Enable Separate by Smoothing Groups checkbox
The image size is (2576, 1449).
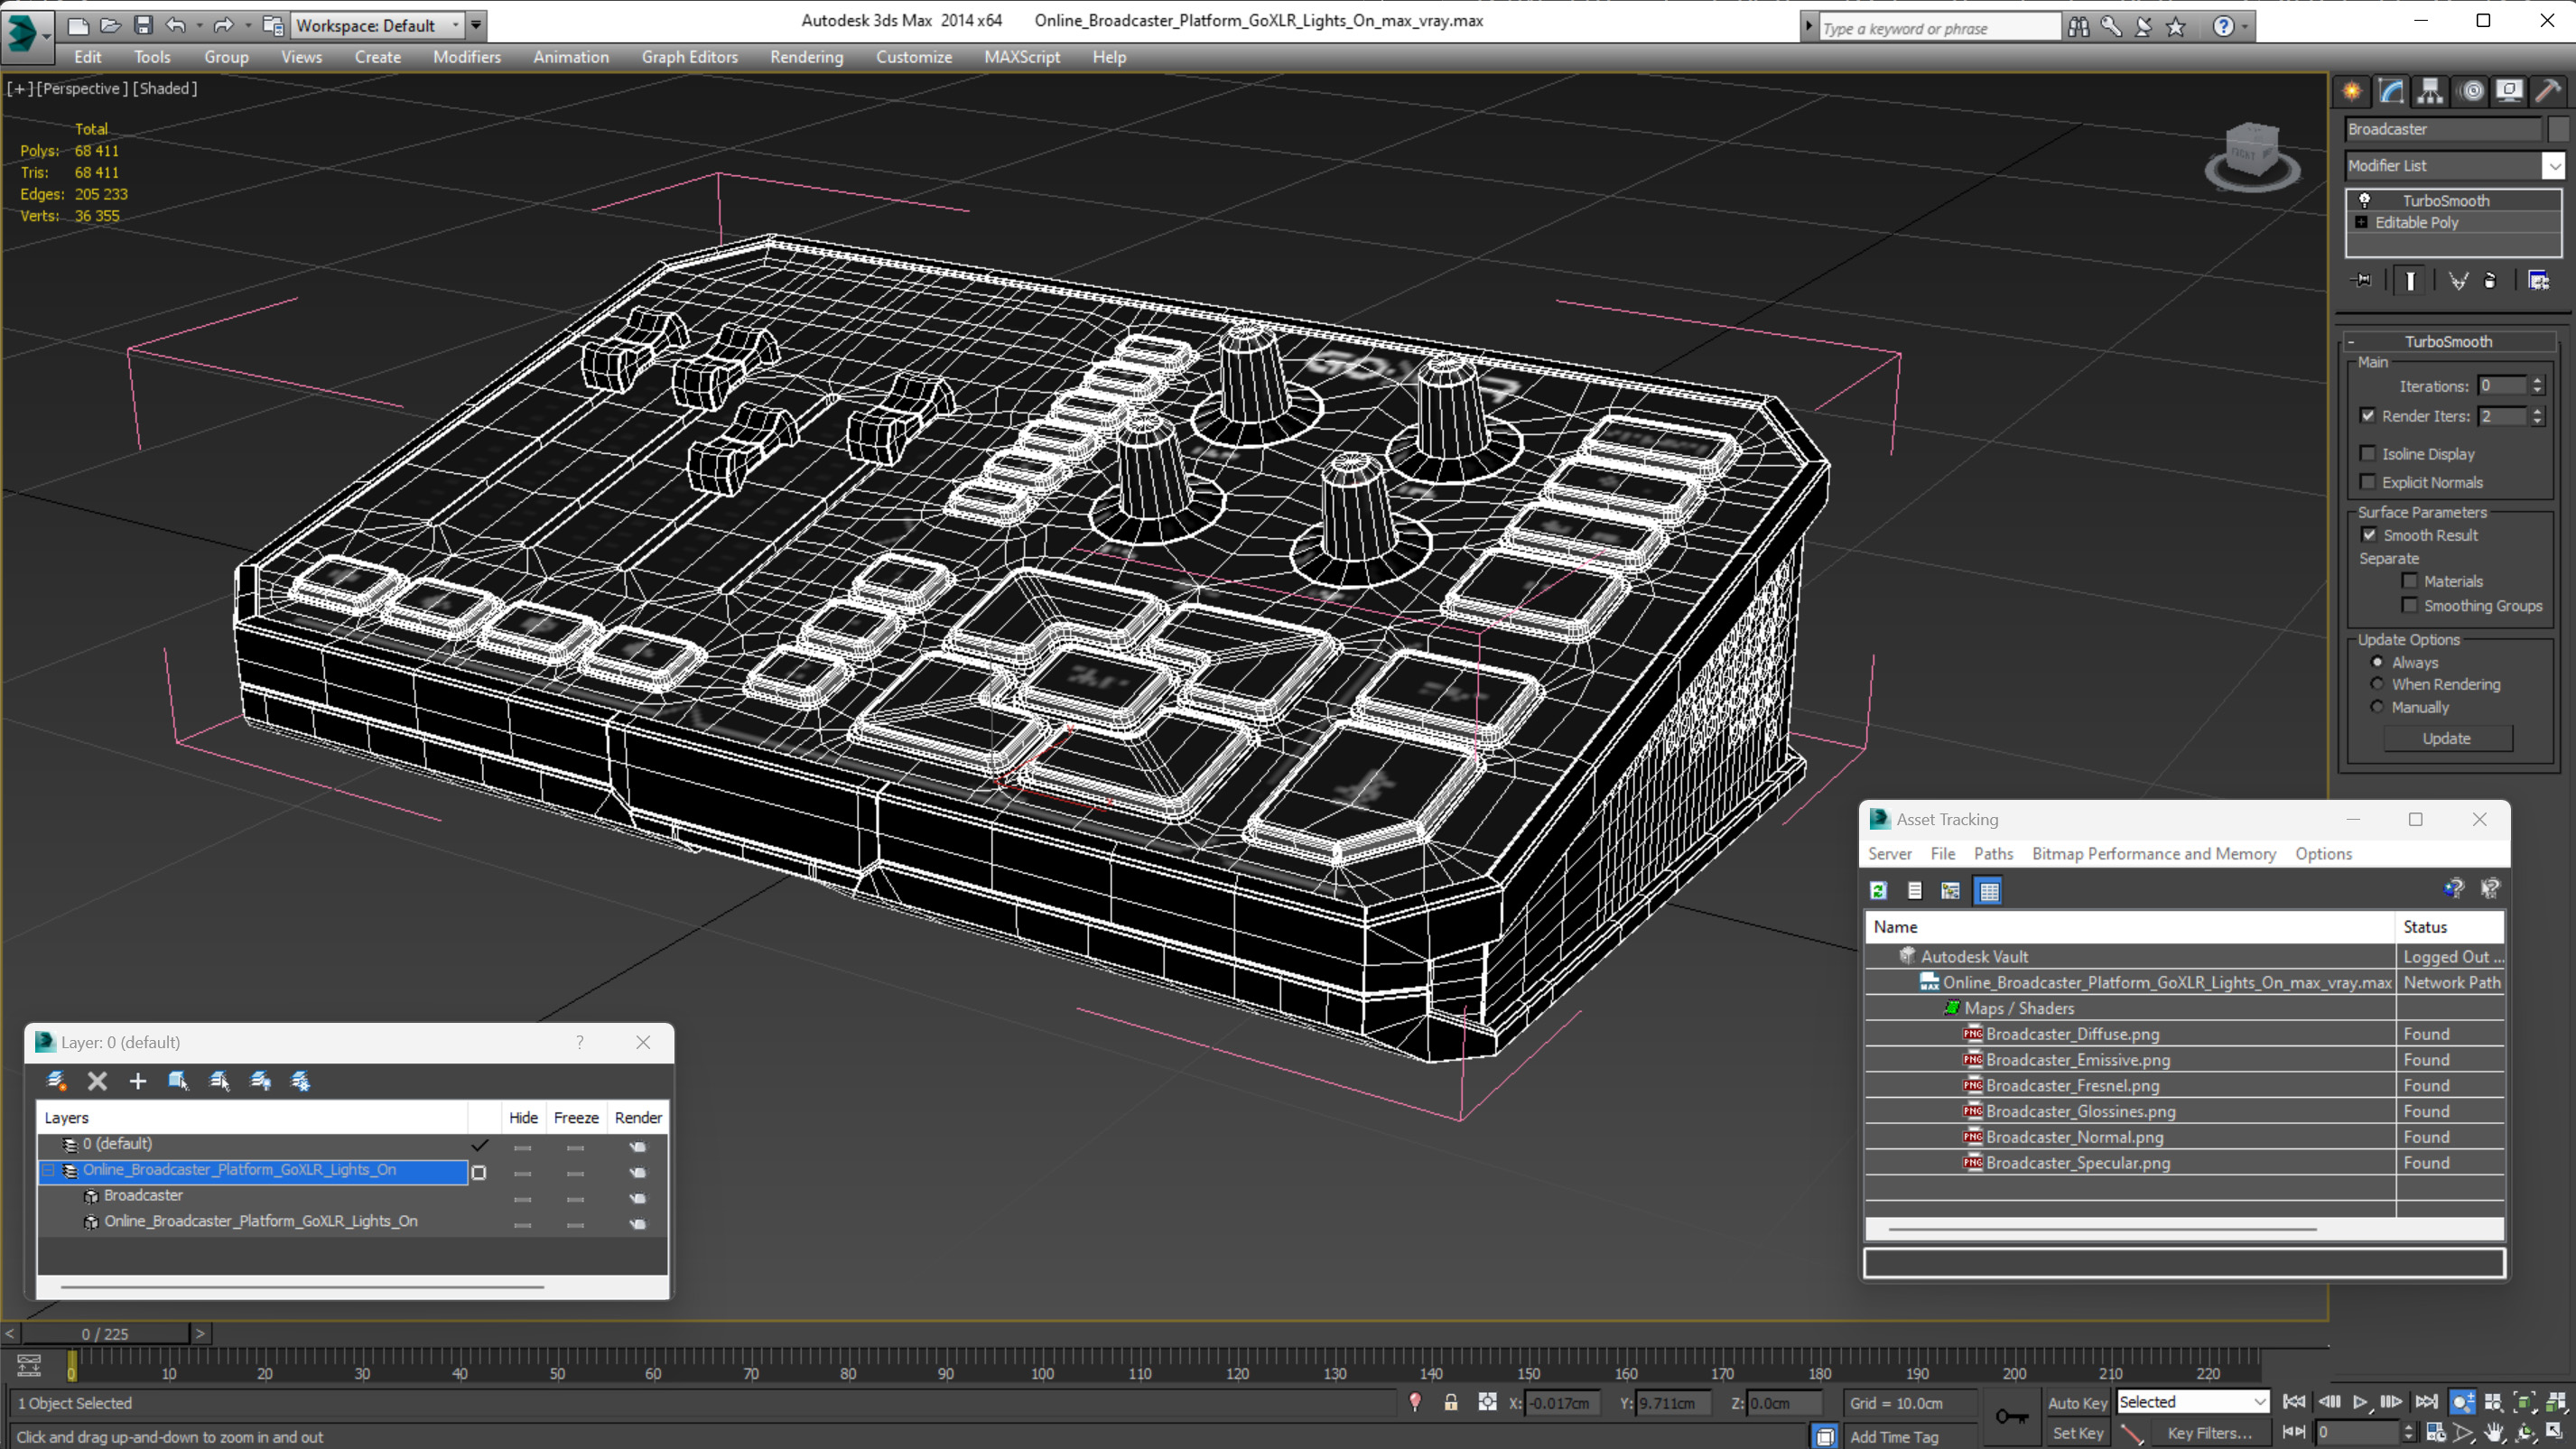pos(2410,605)
